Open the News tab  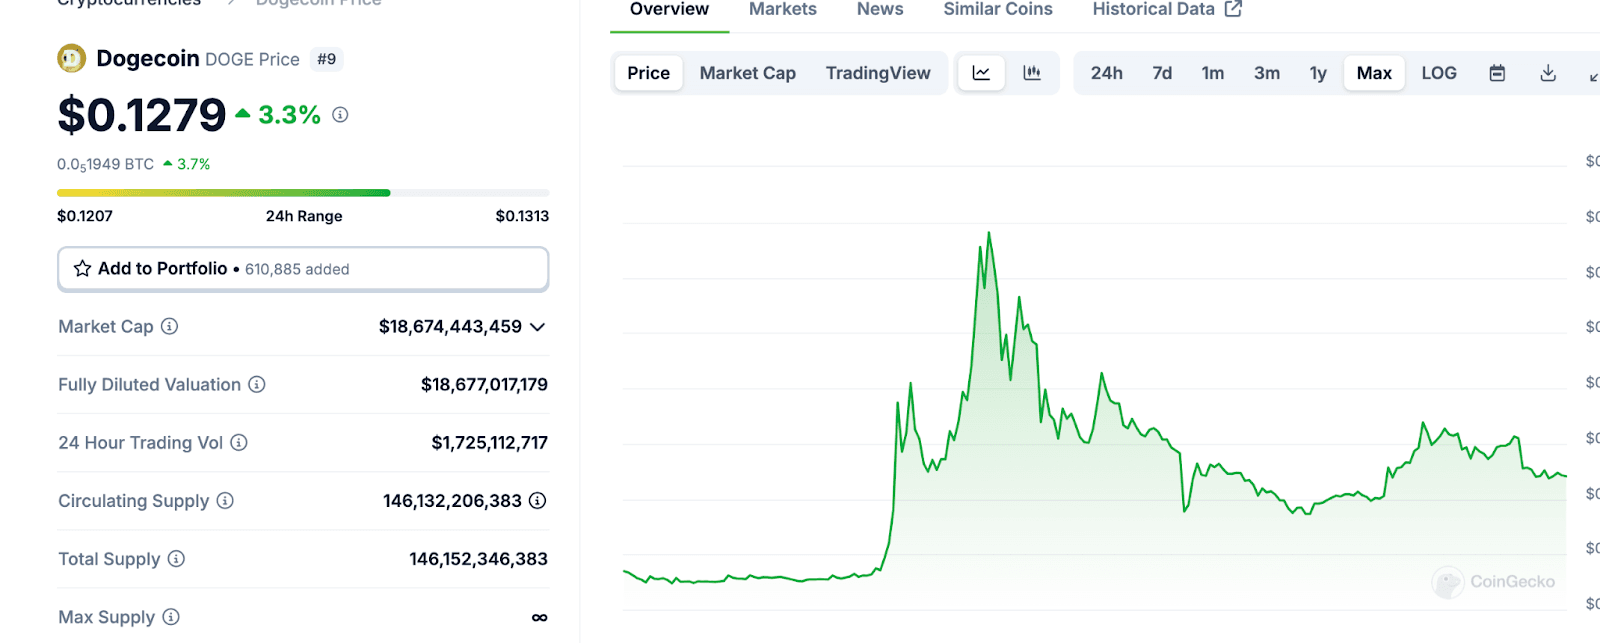[x=880, y=10]
